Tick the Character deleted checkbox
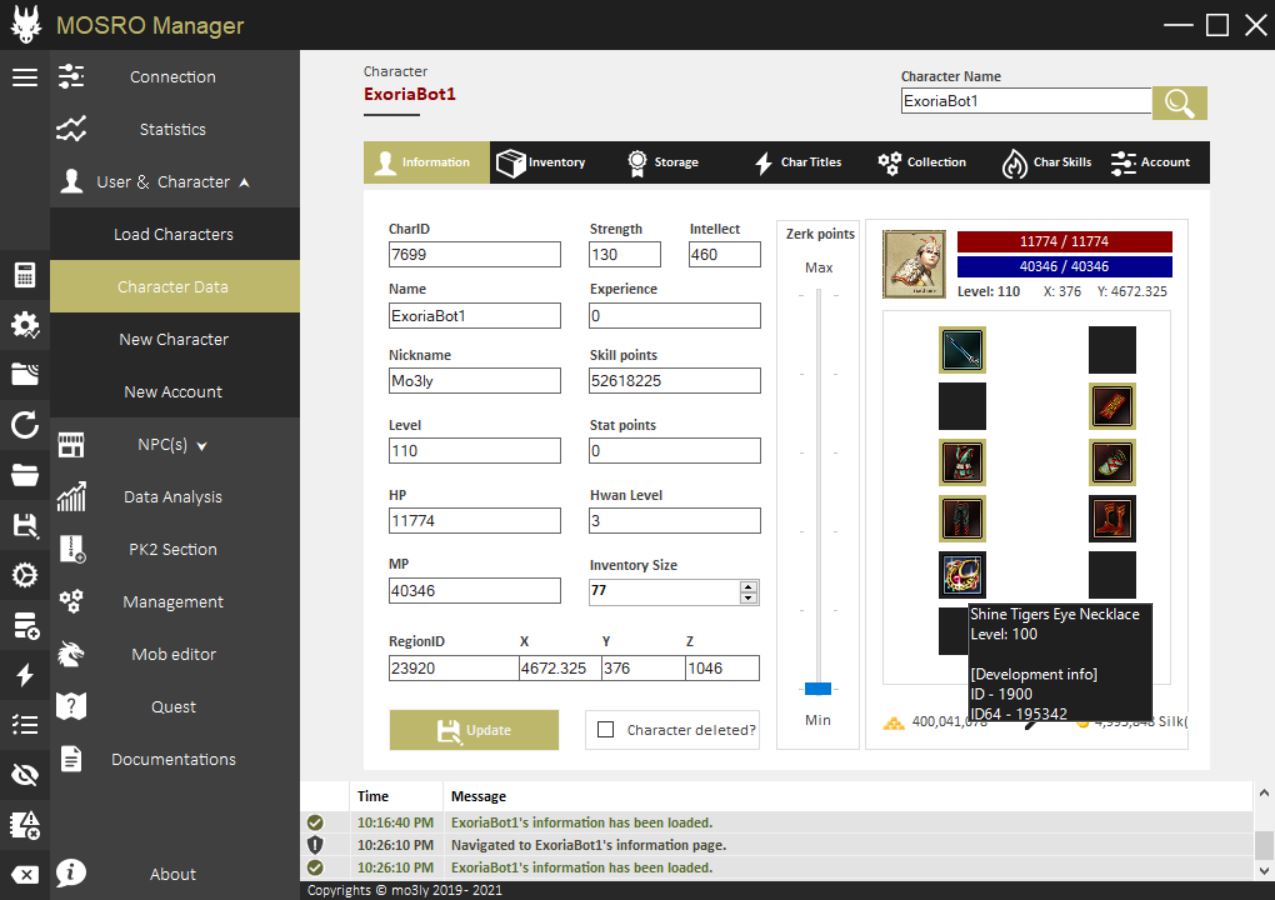Screen dimensions: 1275x900 pyautogui.click(x=605, y=730)
